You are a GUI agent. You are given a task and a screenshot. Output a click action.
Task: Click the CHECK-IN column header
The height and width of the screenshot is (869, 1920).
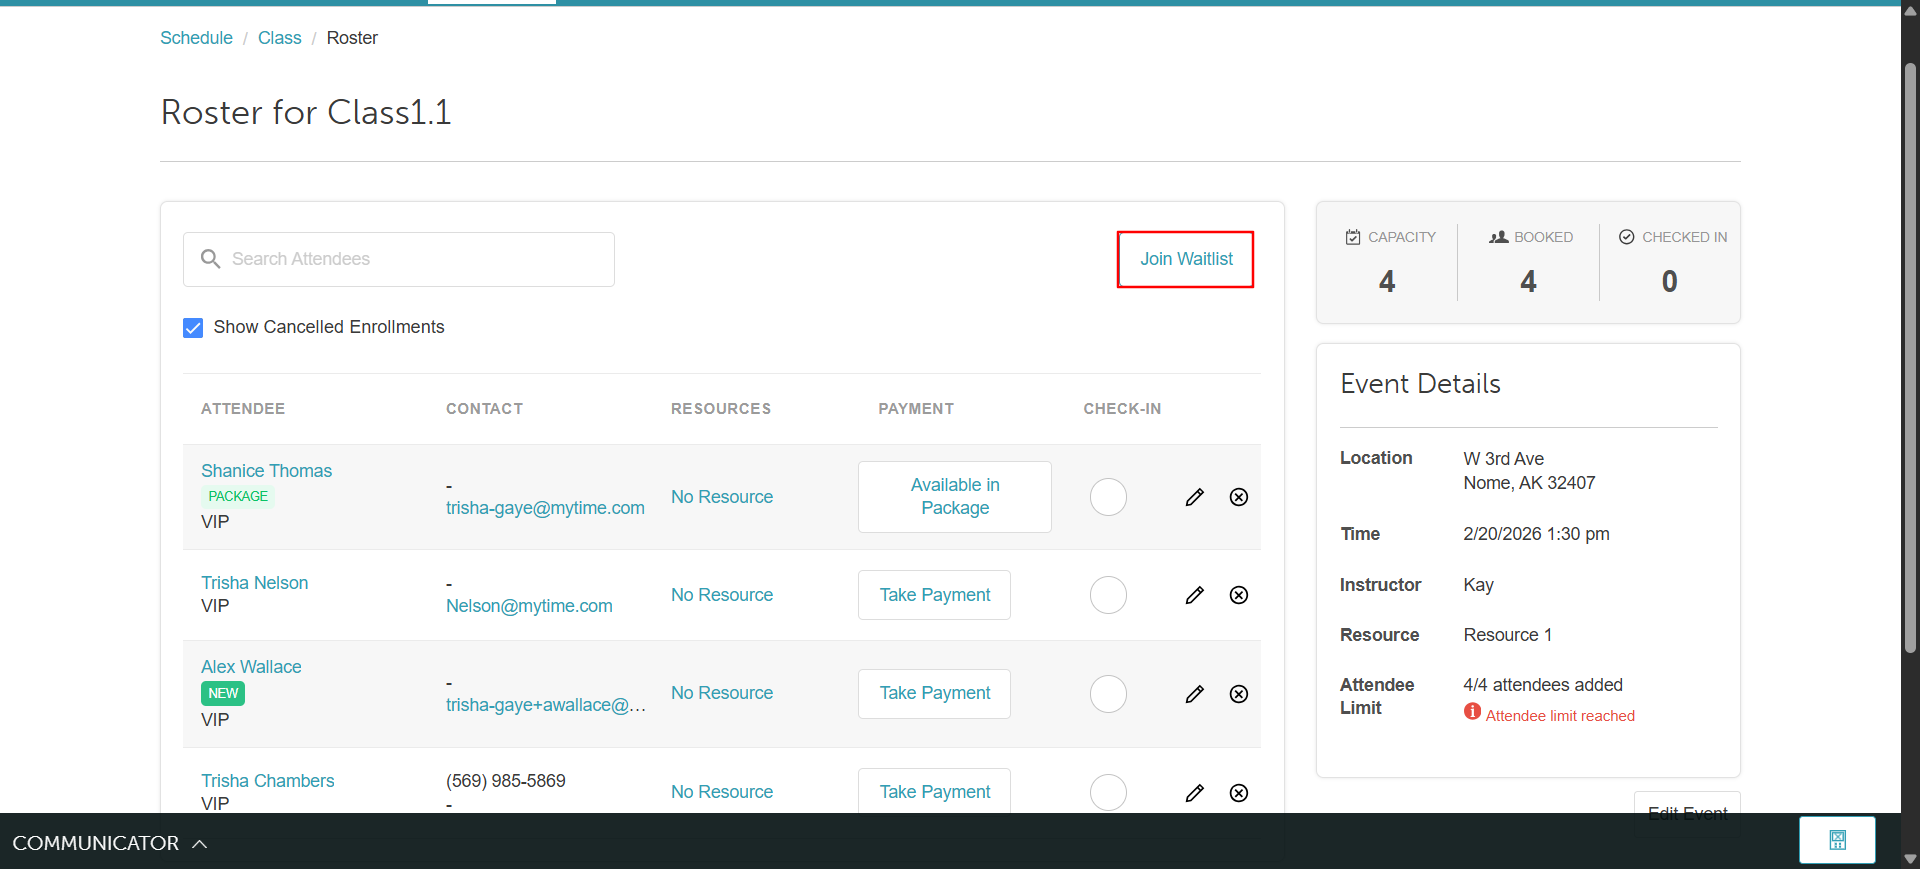[x=1122, y=409]
